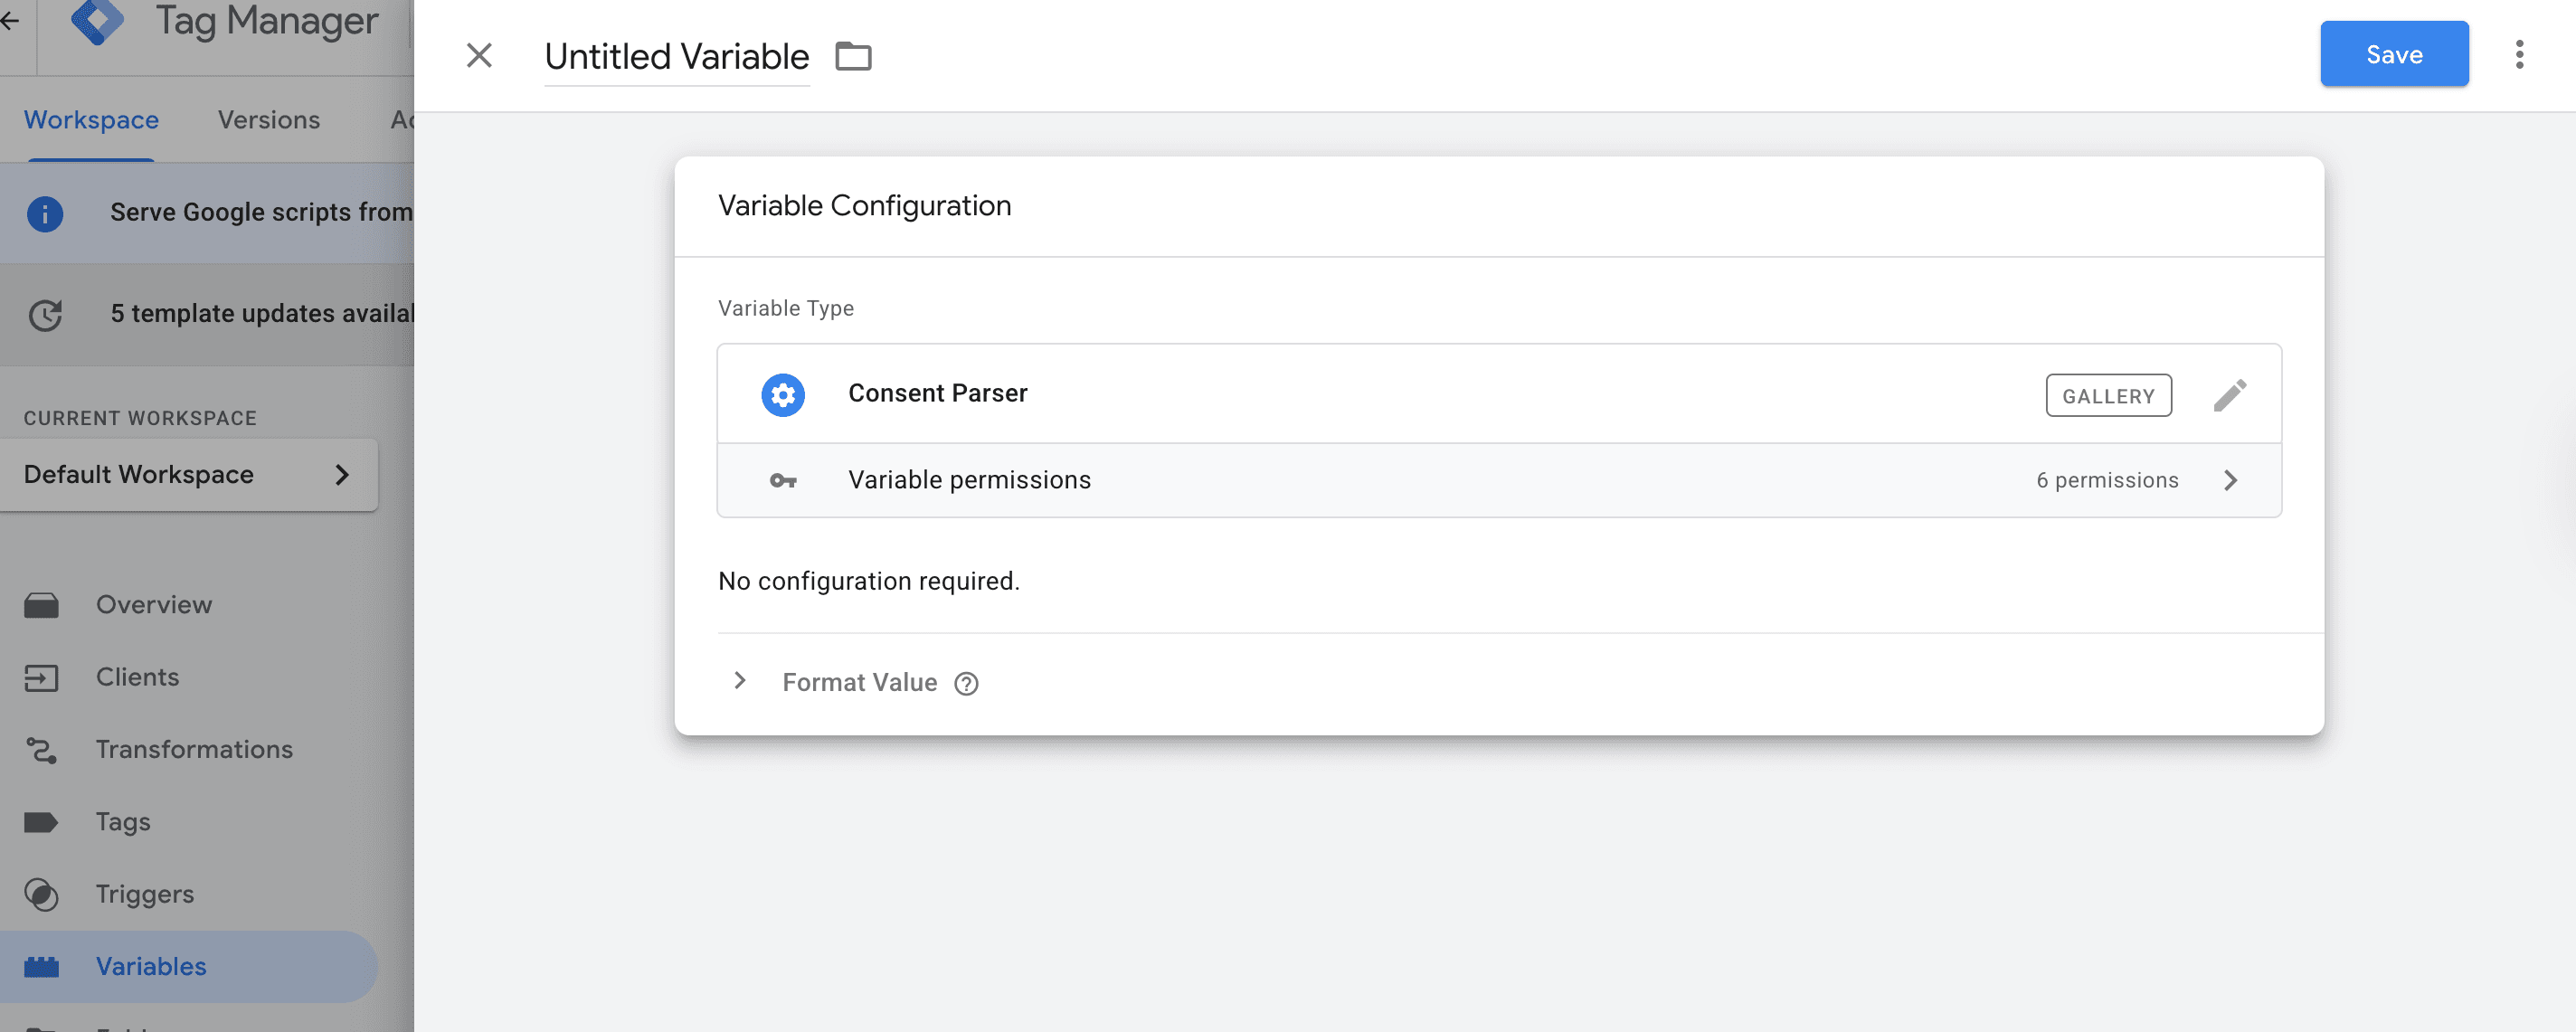Open the folder icon next to Untitled Variable
Image resolution: width=2576 pixels, height=1032 pixels.
[x=855, y=56]
